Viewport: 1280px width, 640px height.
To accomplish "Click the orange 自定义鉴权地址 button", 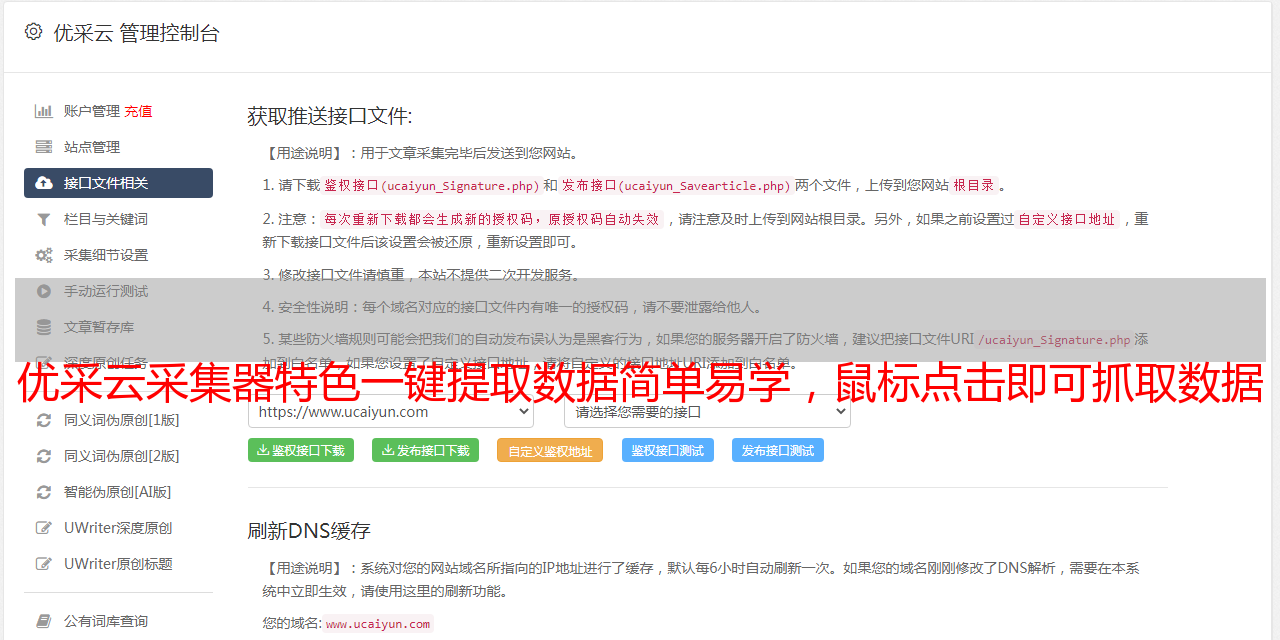I will coord(550,450).
